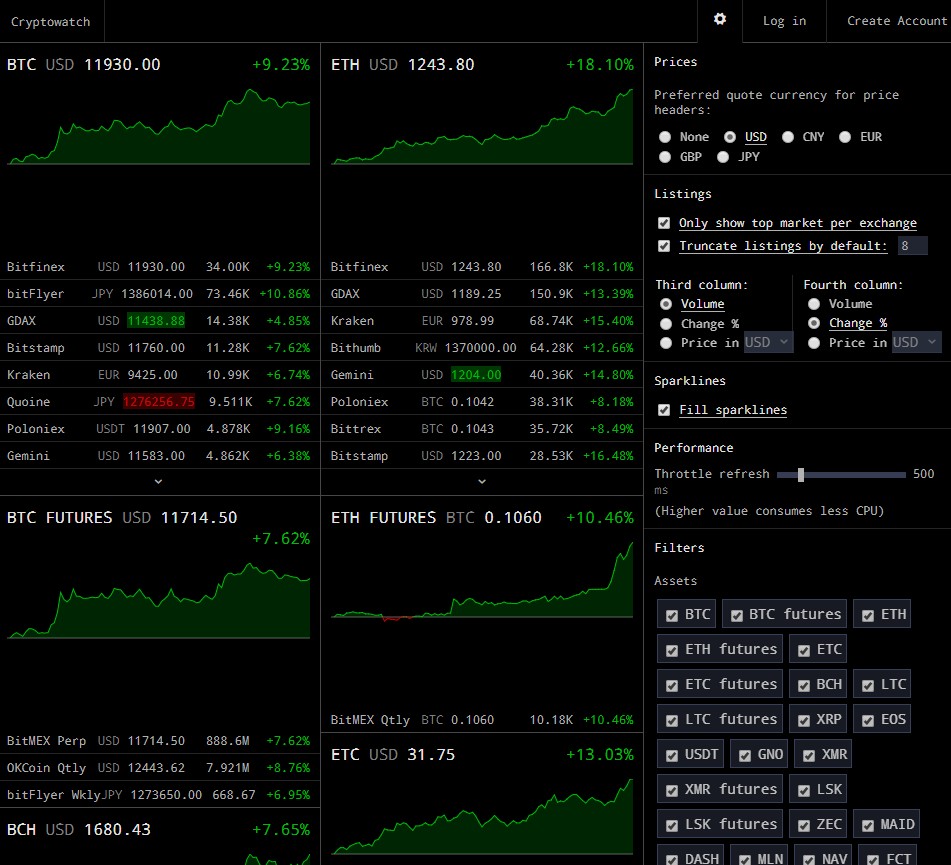Screen dimensions: 951x865
Task: Click the Create Account button
Action: (x=895, y=20)
